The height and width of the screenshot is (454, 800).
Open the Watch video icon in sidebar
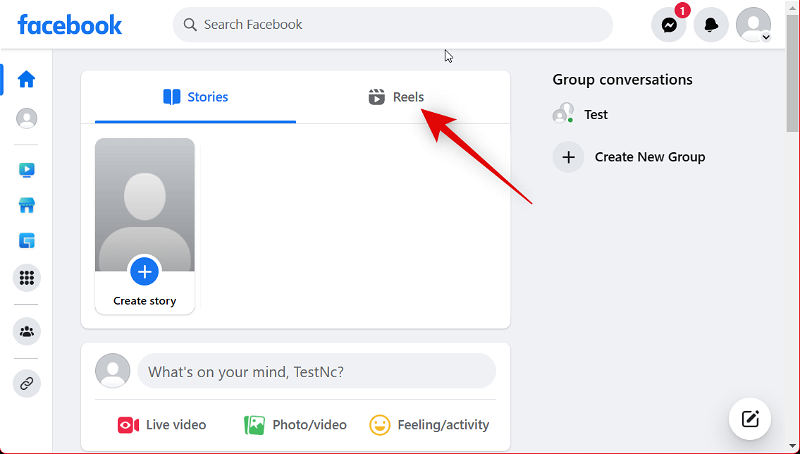(27, 170)
